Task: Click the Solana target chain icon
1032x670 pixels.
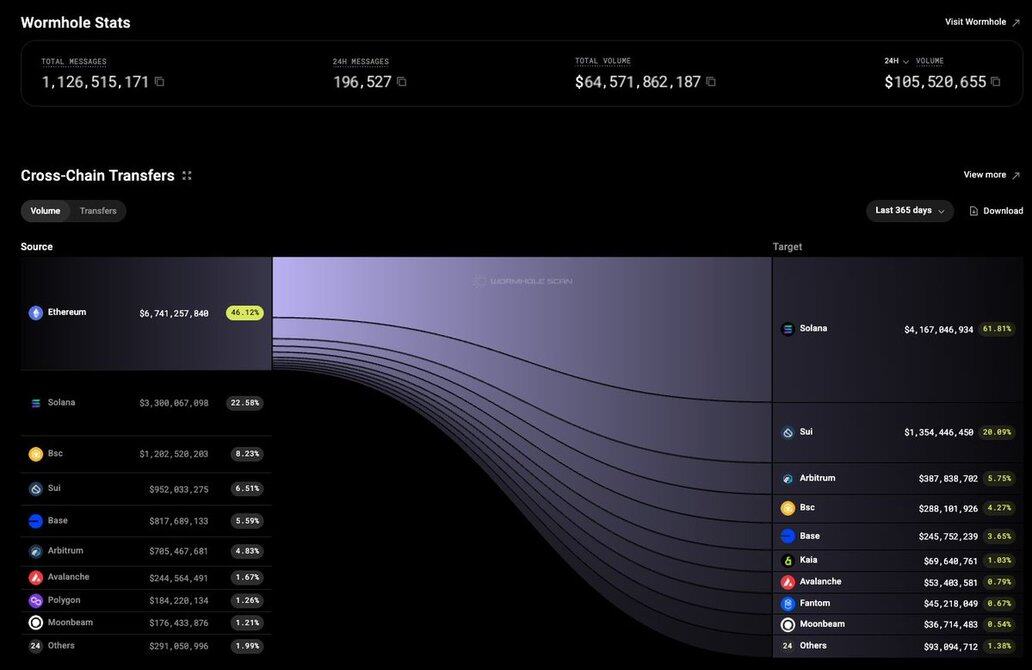Action: (788, 329)
